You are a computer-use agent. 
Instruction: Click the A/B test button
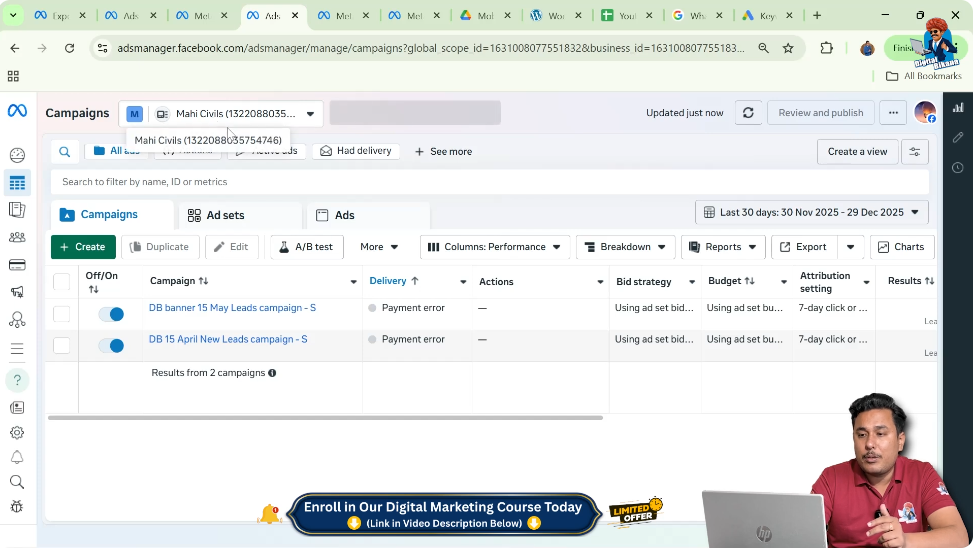(x=306, y=247)
